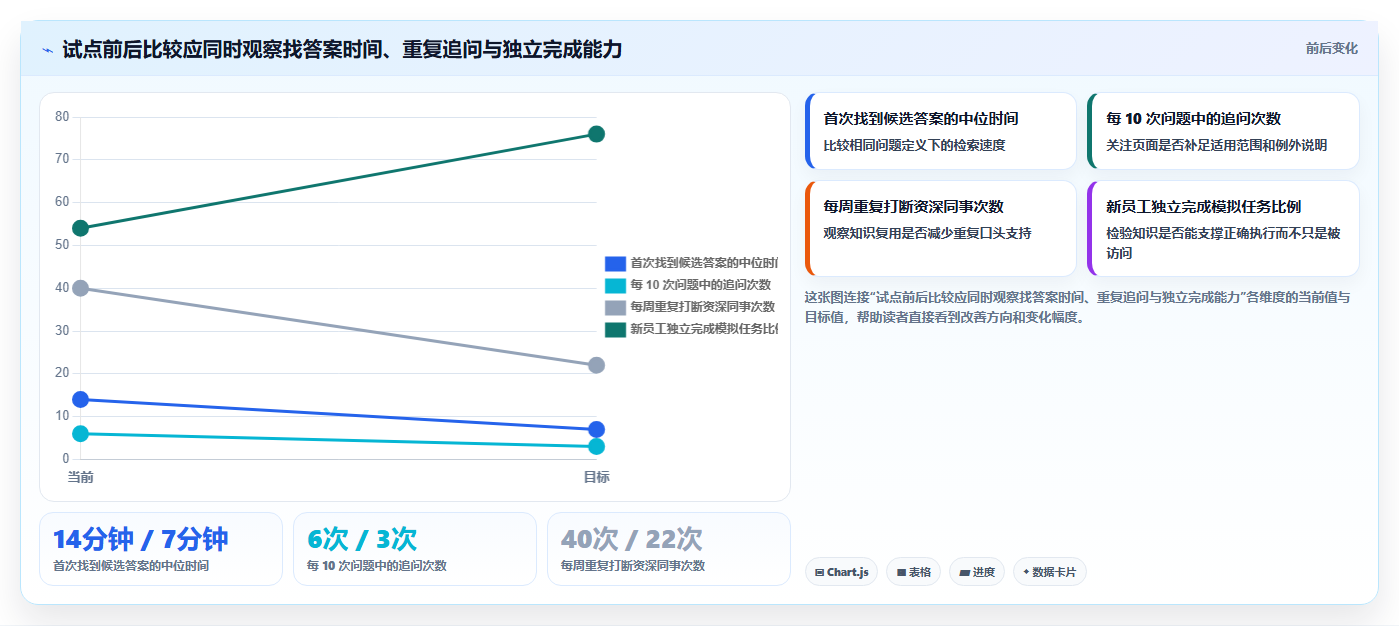Screen dimensions: 1399x626
Task: Toggle the 新员工独立完成模拟任务比例 legend swatch
Action: tap(615, 329)
